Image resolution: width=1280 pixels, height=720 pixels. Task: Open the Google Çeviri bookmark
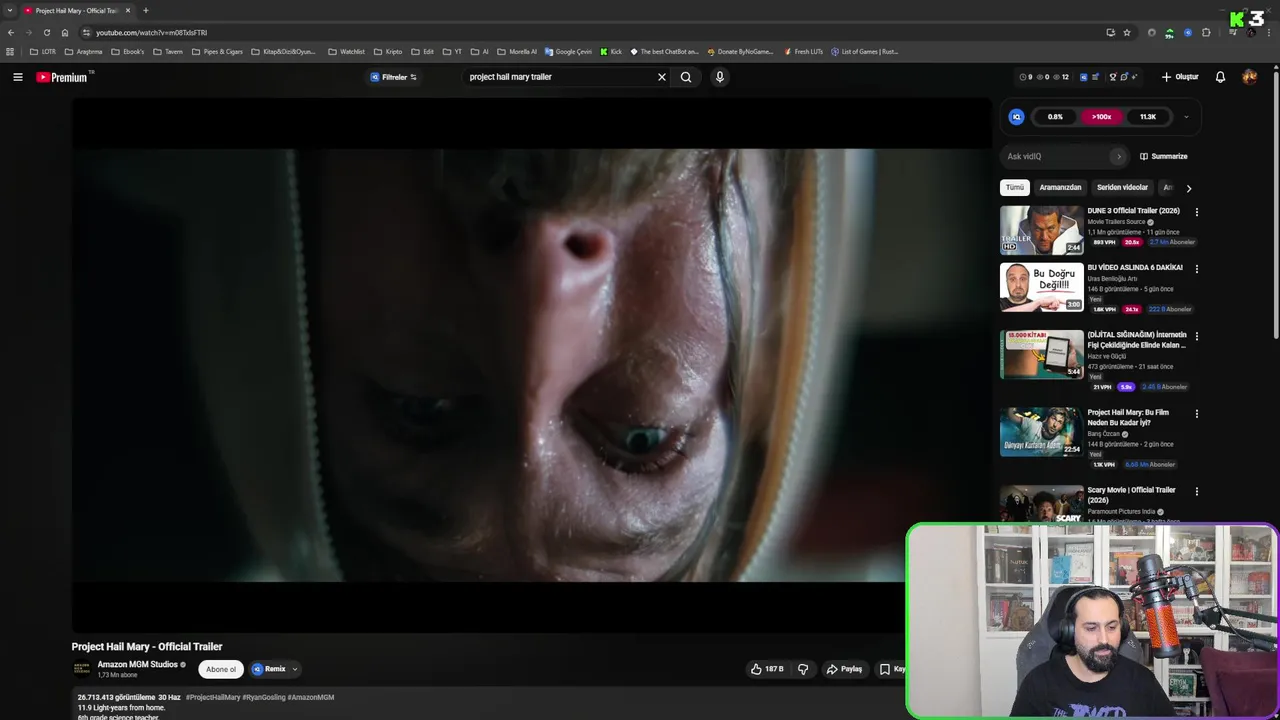click(x=568, y=51)
